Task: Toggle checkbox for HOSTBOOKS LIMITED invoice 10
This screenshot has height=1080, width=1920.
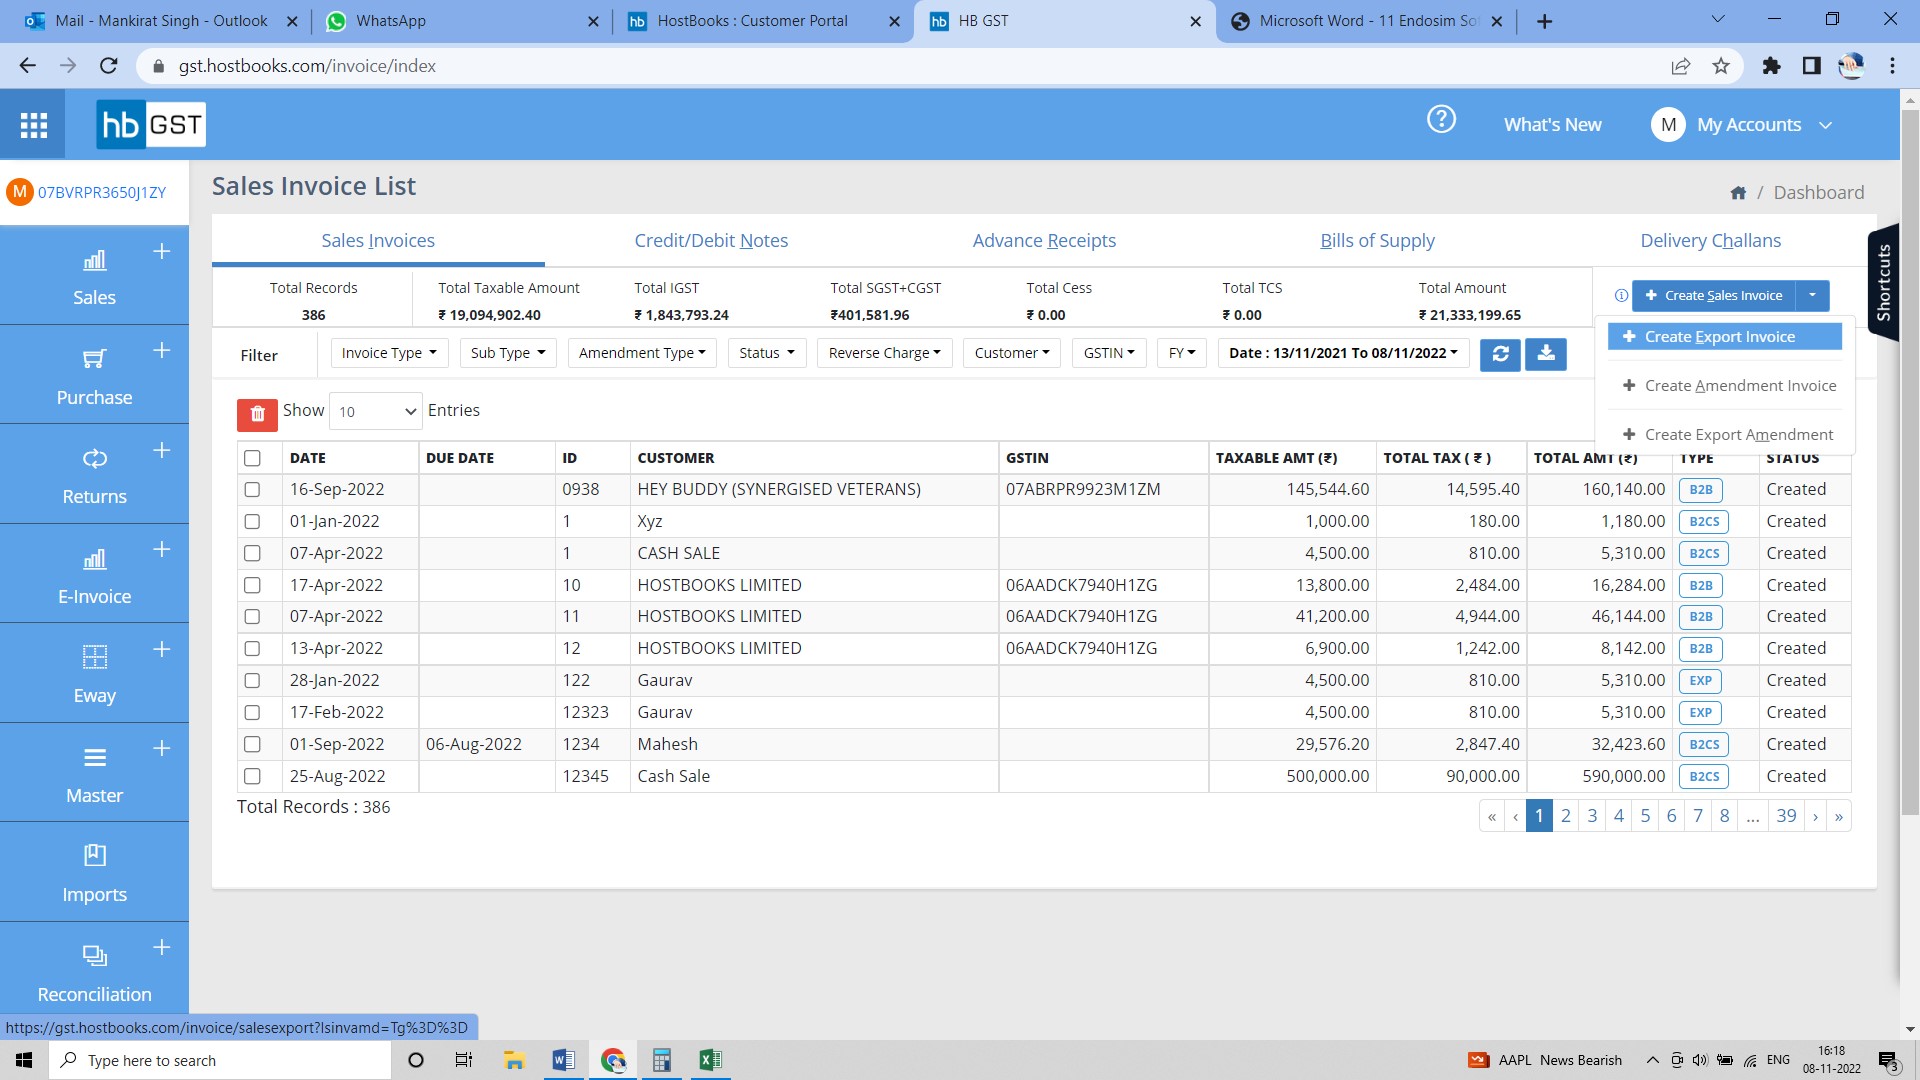Action: (252, 584)
